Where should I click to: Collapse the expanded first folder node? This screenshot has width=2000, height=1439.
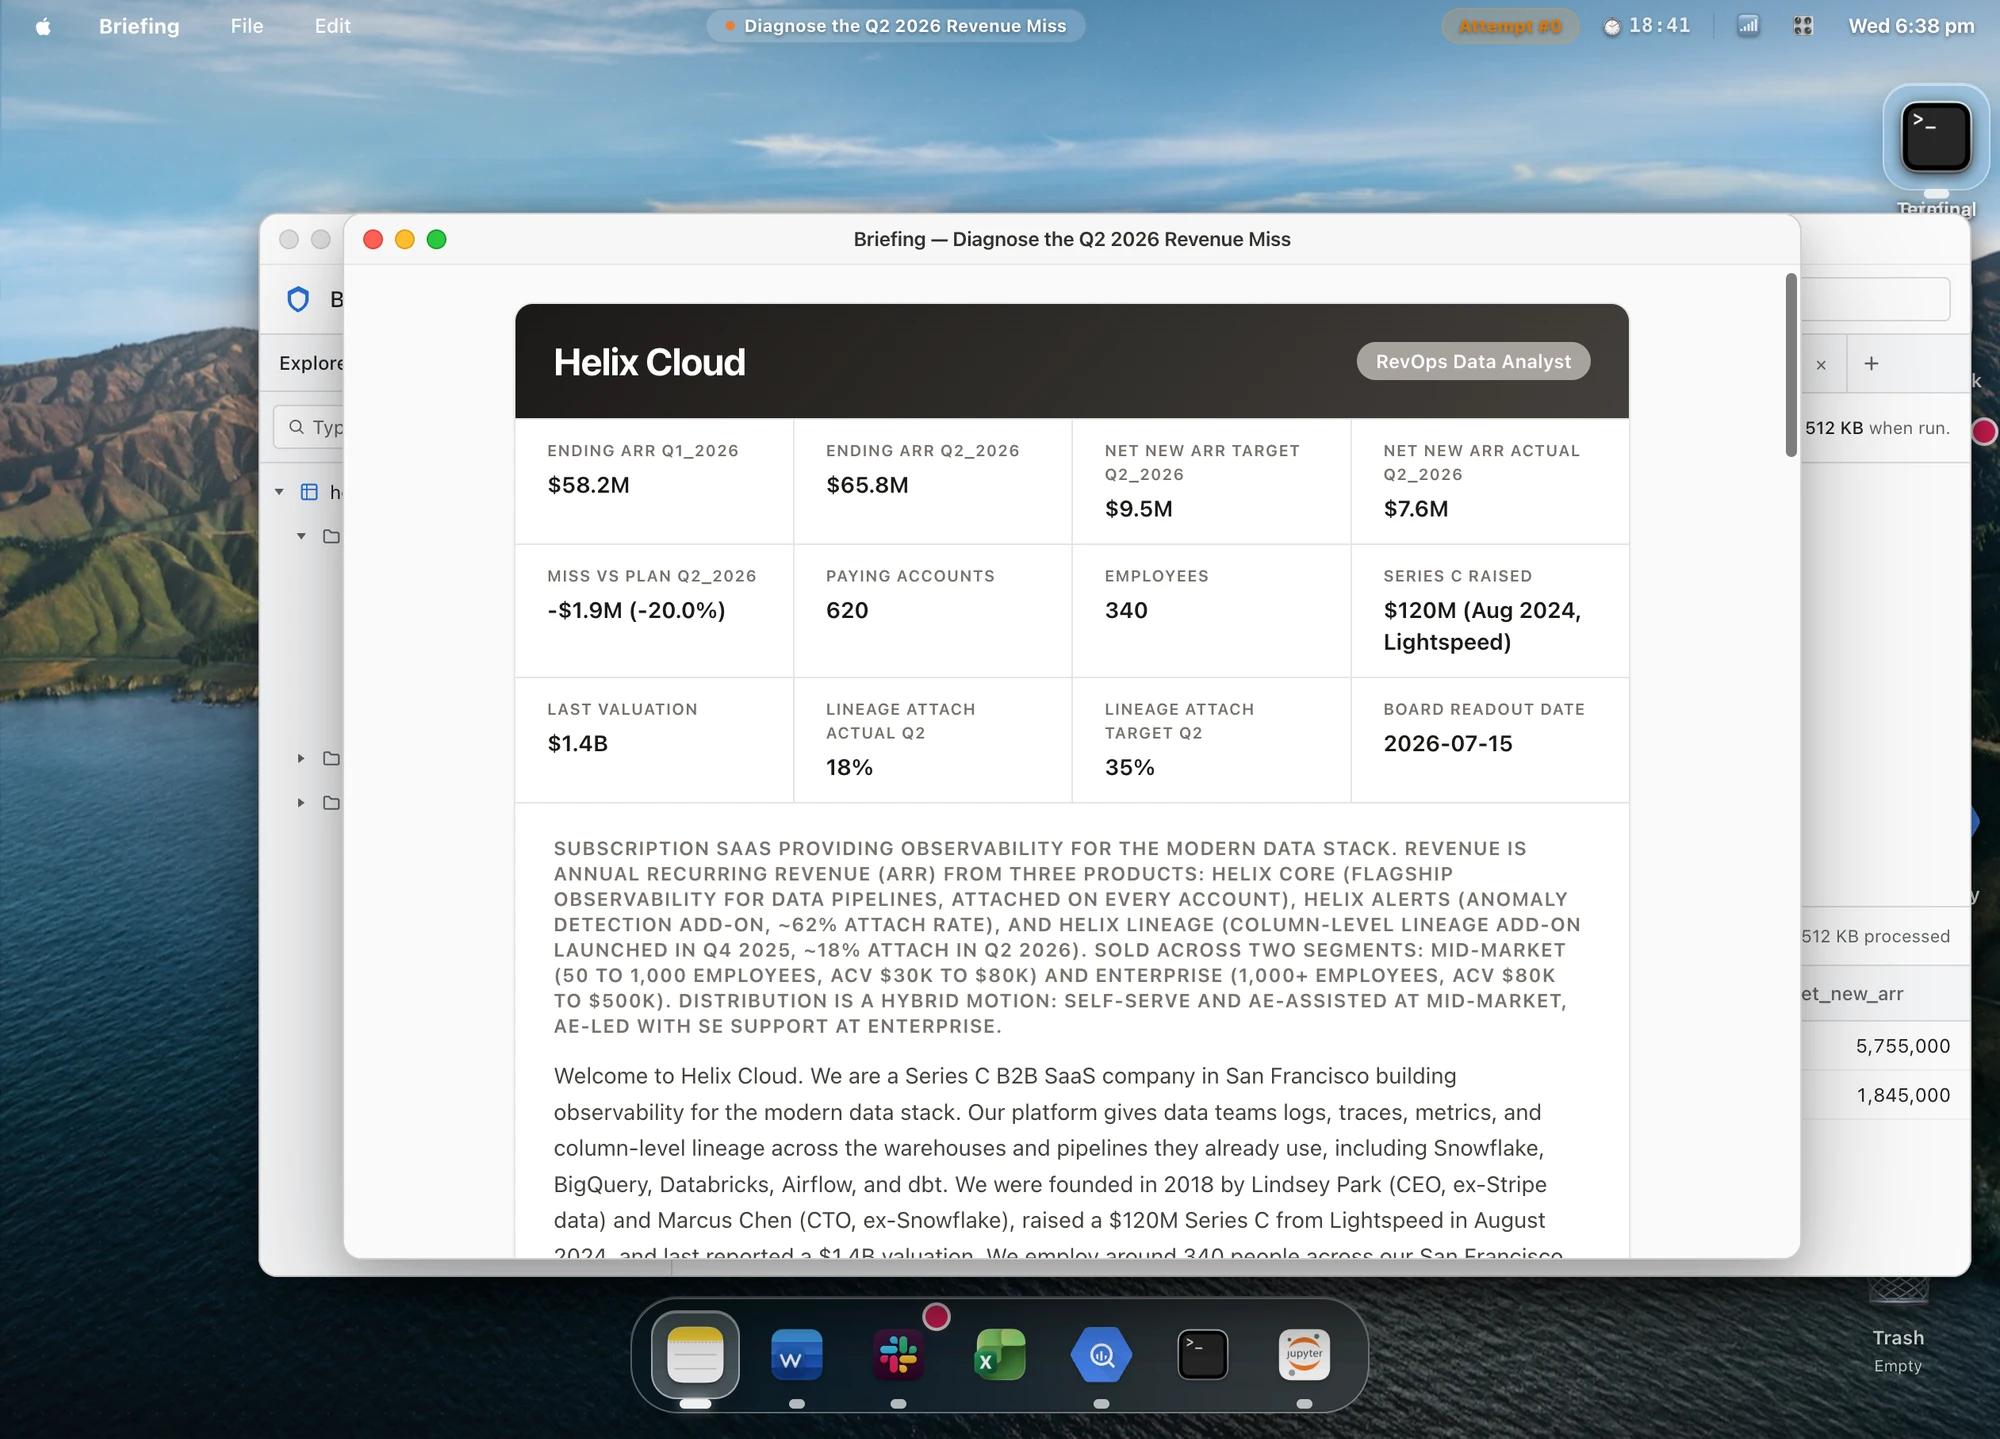[x=301, y=536]
